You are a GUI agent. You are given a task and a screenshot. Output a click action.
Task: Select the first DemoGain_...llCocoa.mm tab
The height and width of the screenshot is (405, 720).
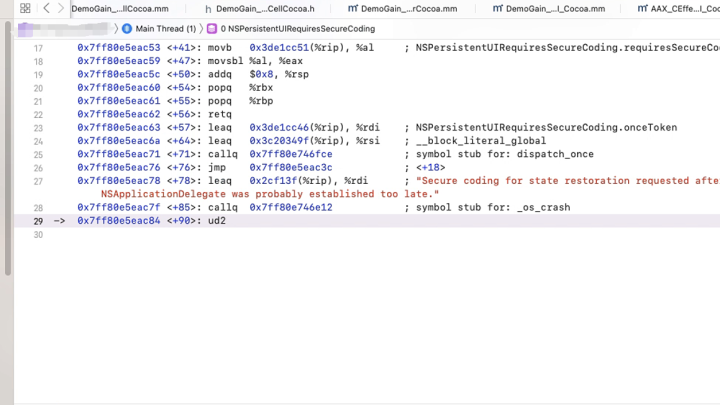click(x=111, y=8)
